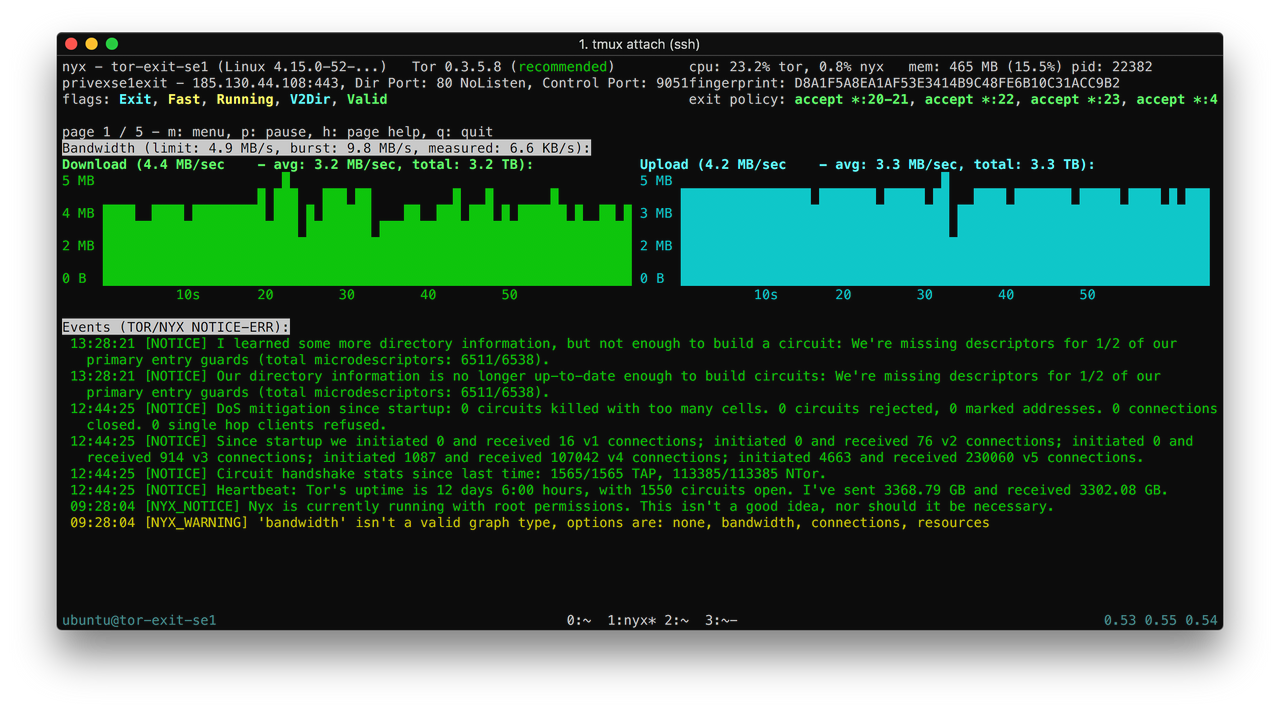Click the yellow minimize window button

coord(91,44)
